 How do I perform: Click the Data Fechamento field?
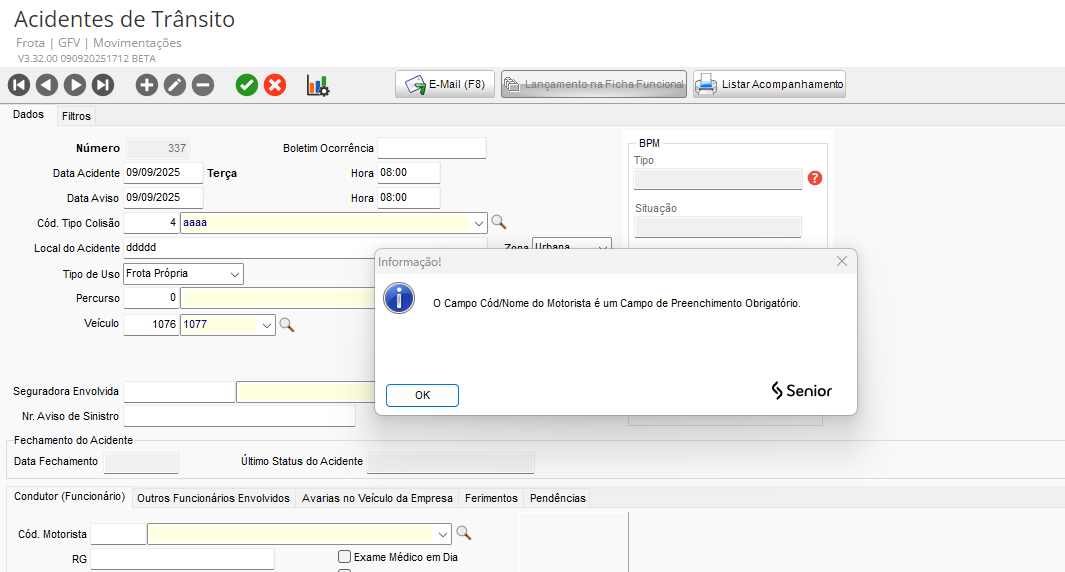pyautogui.click(x=141, y=462)
